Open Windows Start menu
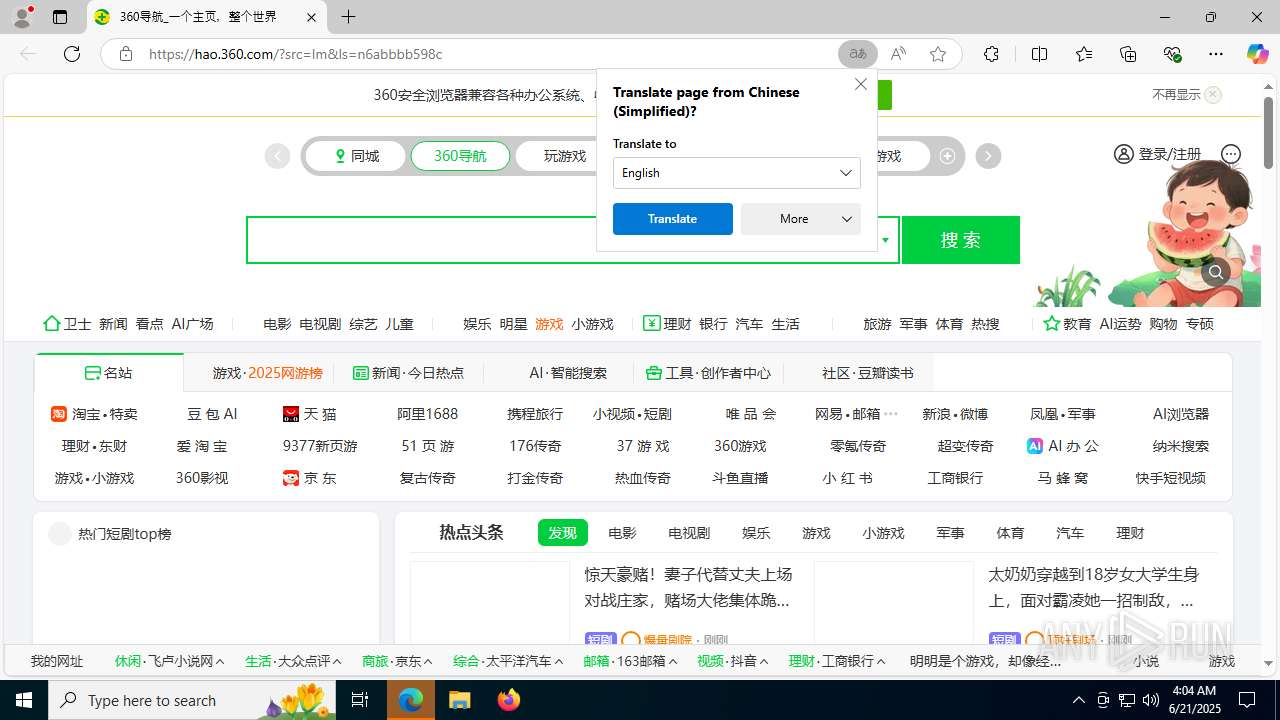 pyautogui.click(x=24, y=700)
